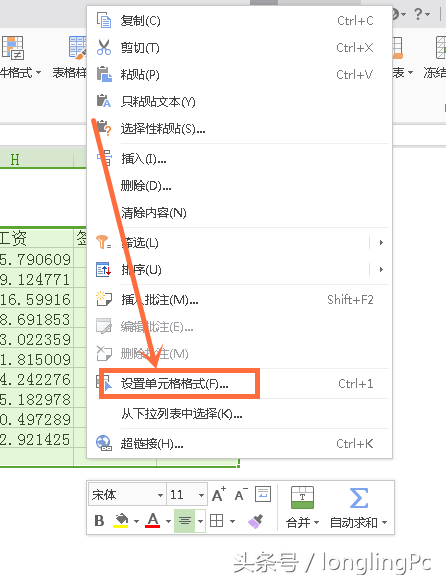Click the Insert comment note icon

click(104, 299)
